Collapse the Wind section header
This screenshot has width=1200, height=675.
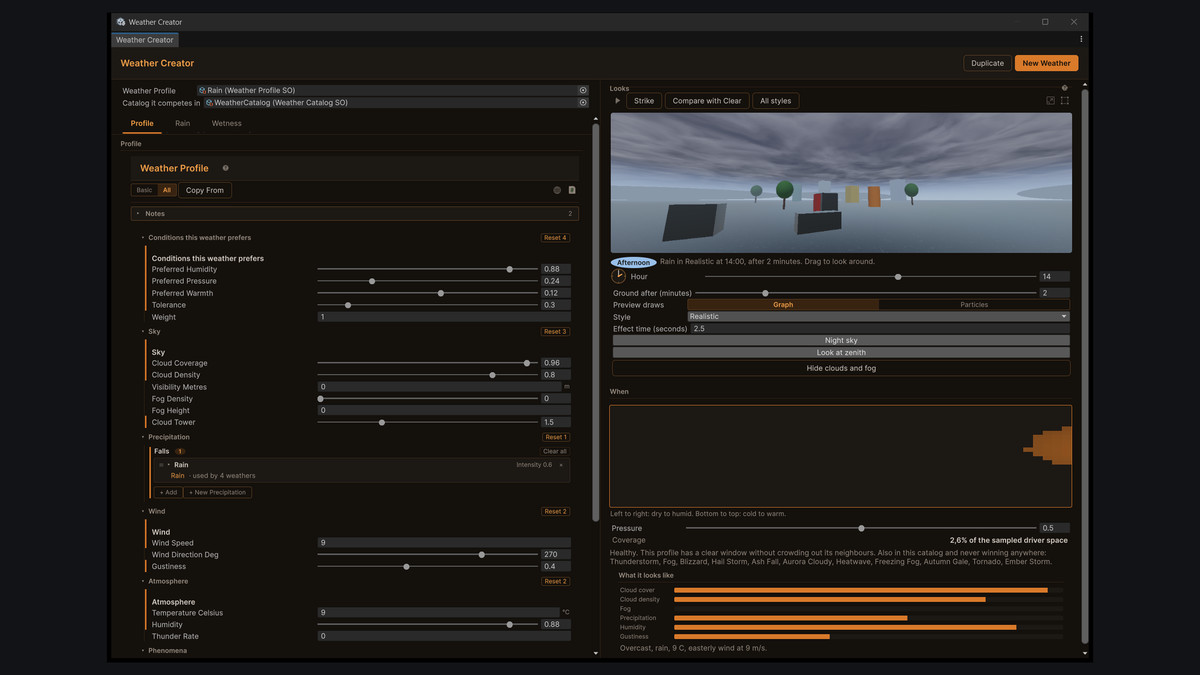[156, 511]
